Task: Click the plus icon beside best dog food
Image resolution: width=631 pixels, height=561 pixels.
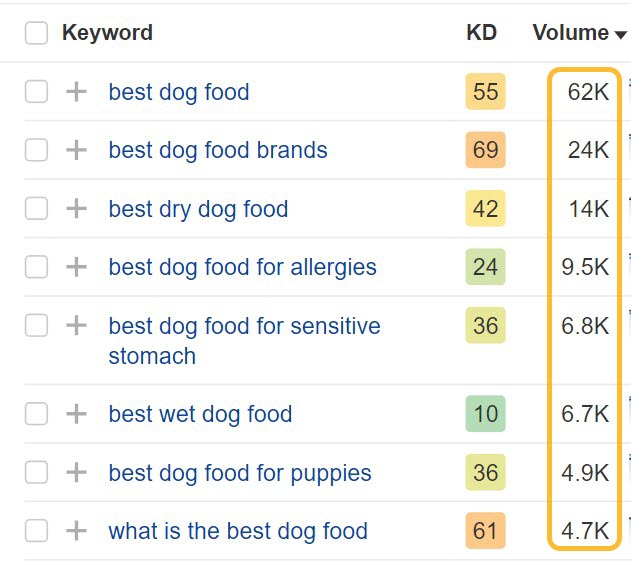Action: point(76,92)
